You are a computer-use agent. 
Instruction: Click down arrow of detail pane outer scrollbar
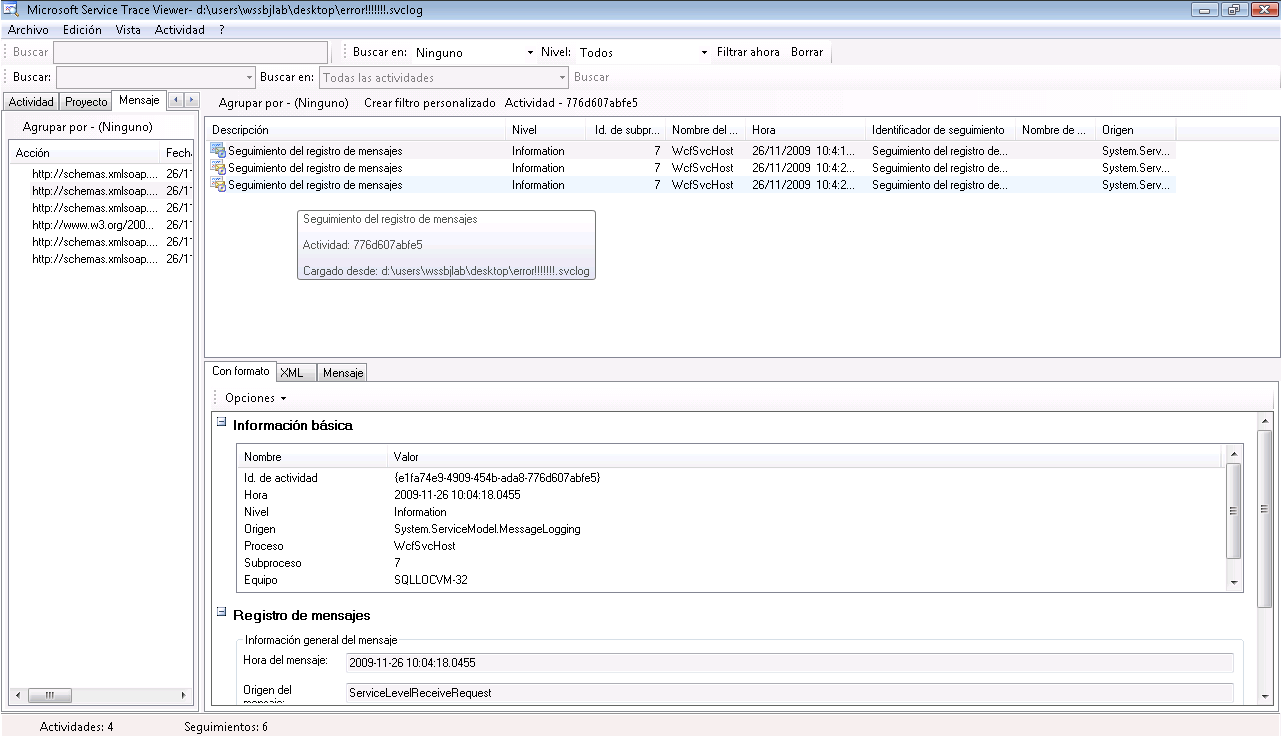[x=1266, y=696]
